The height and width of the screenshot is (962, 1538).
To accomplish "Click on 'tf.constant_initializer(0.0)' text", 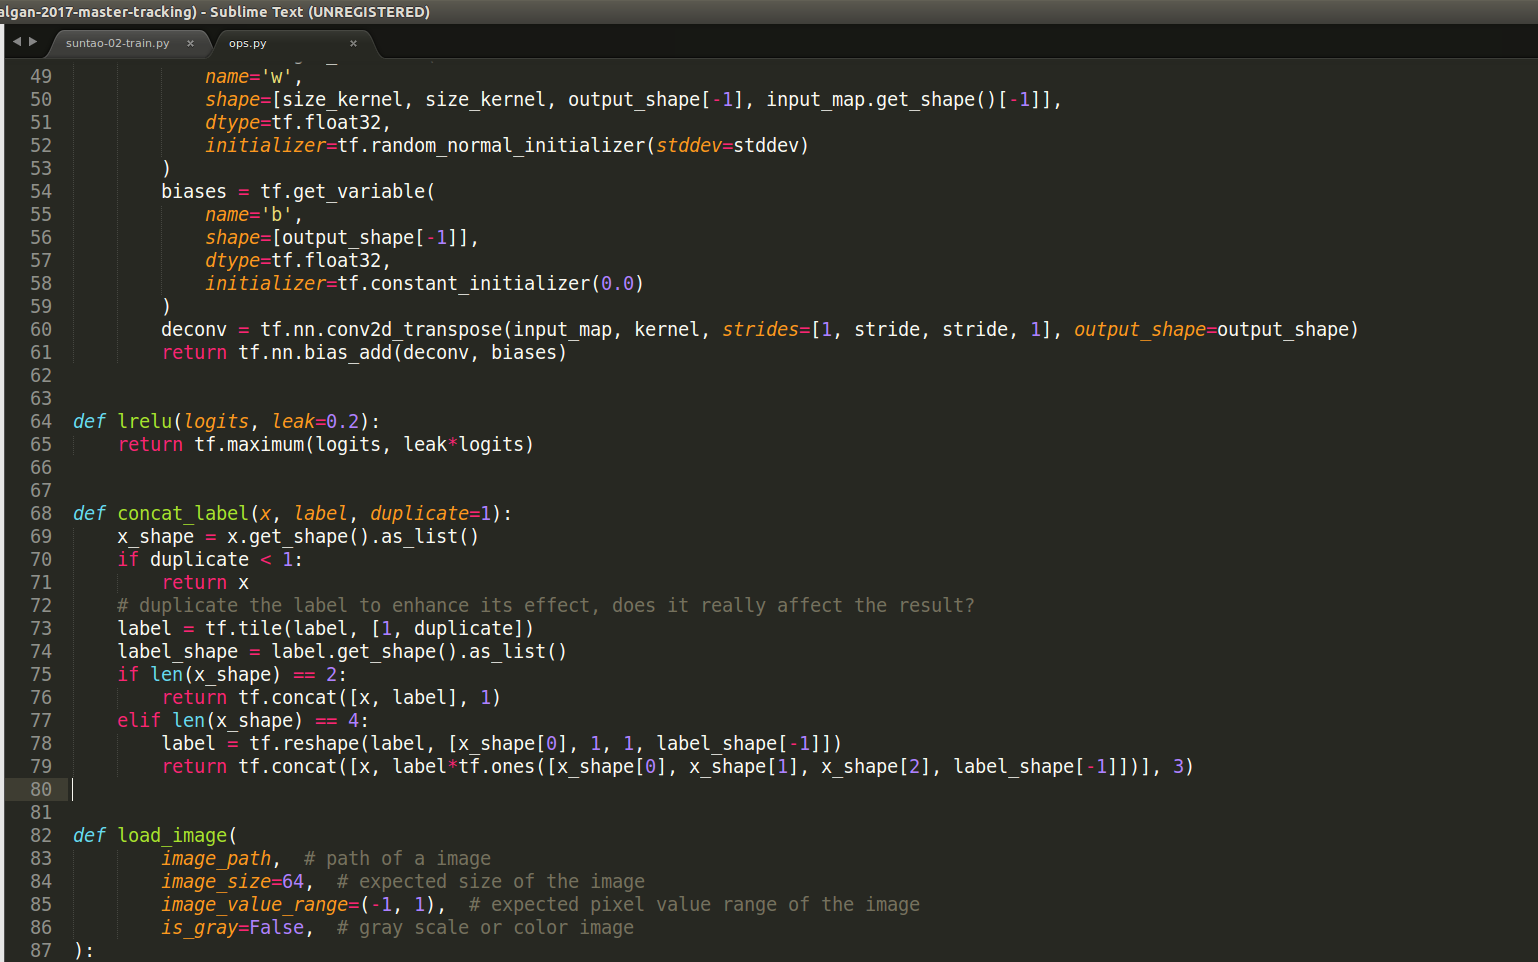I will [491, 283].
